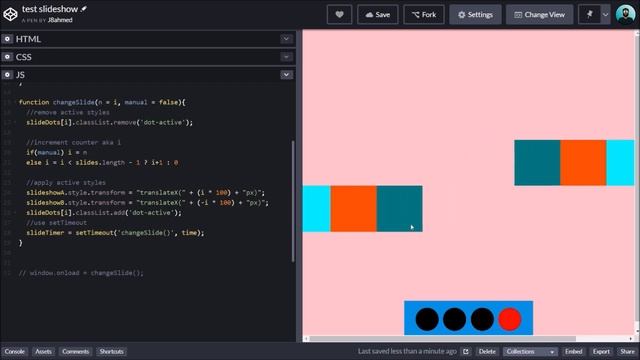Save the pen

click(378, 15)
